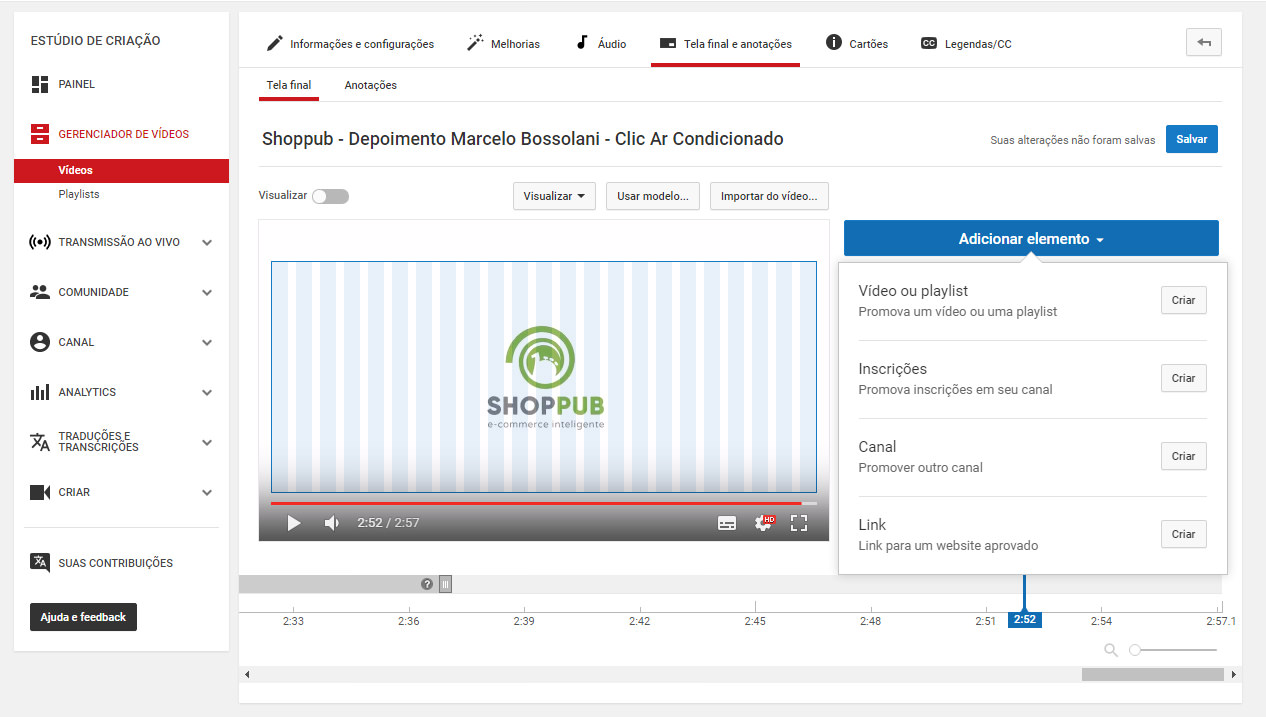1266x717 pixels.
Task: Click the CC Legendas icon
Action: [x=929, y=43]
